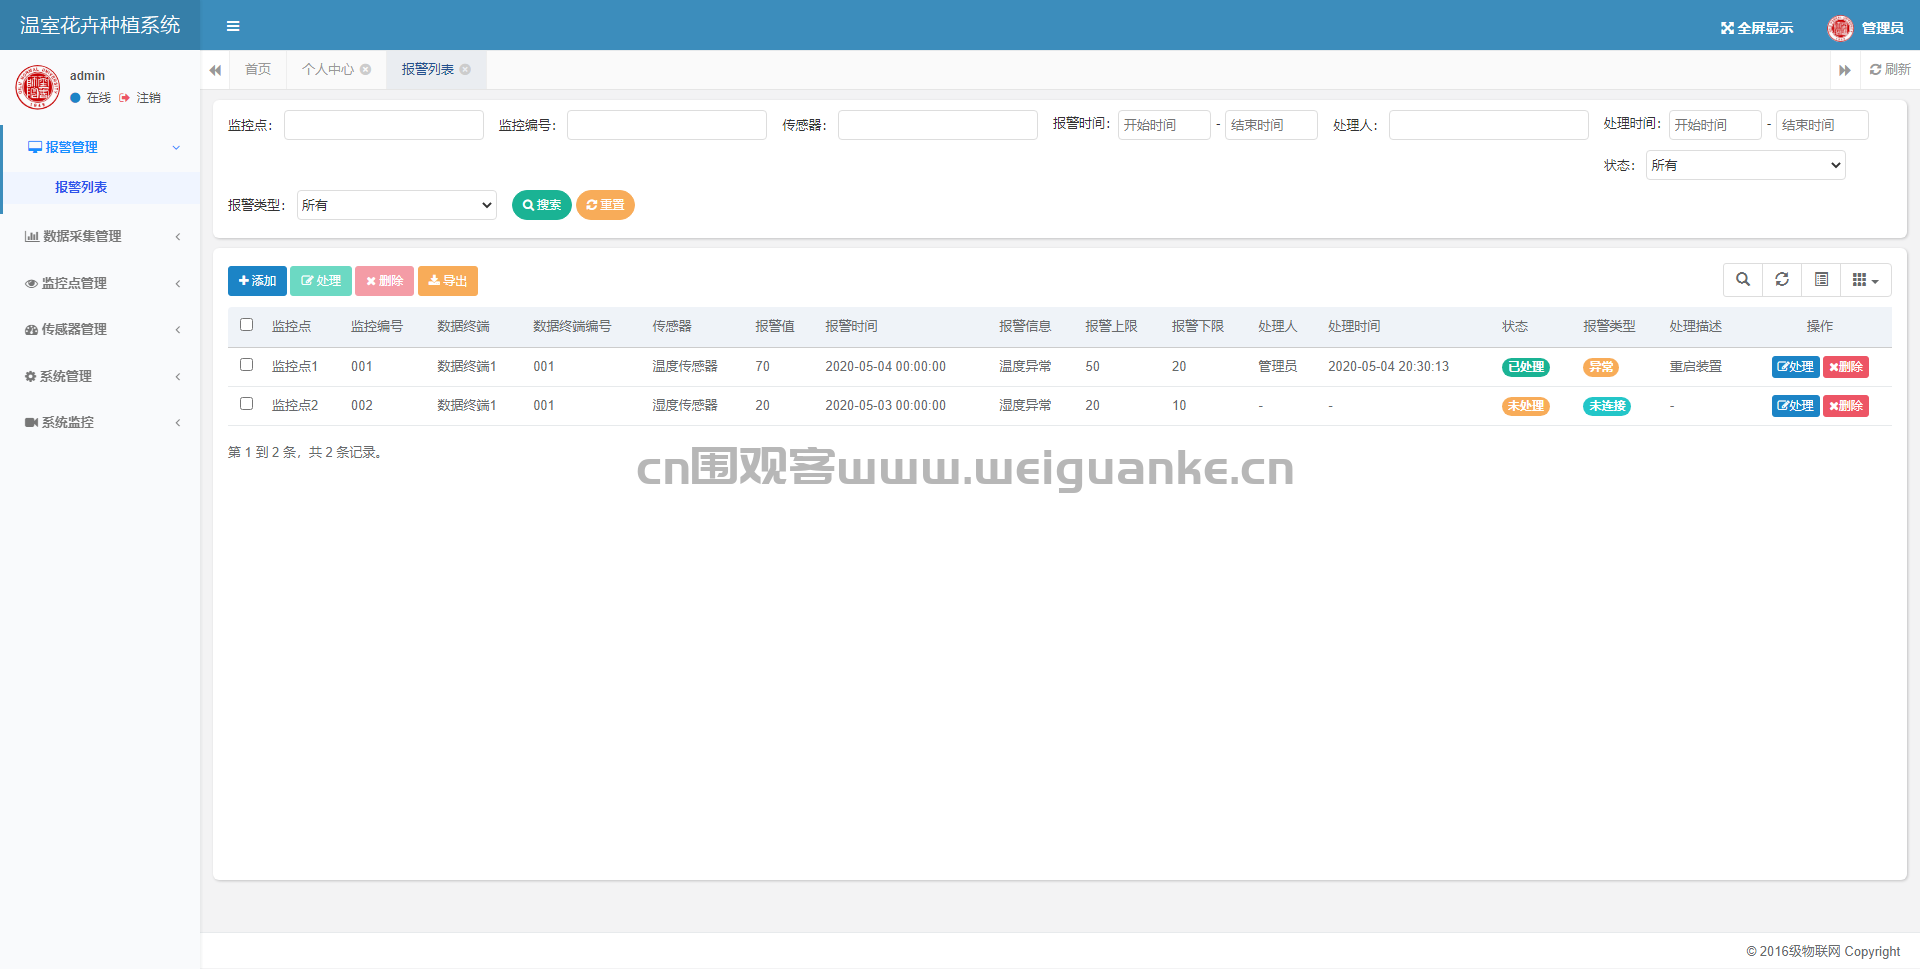Open the columns dropdown grid icon
The width and height of the screenshot is (1920, 969).
click(x=1866, y=280)
